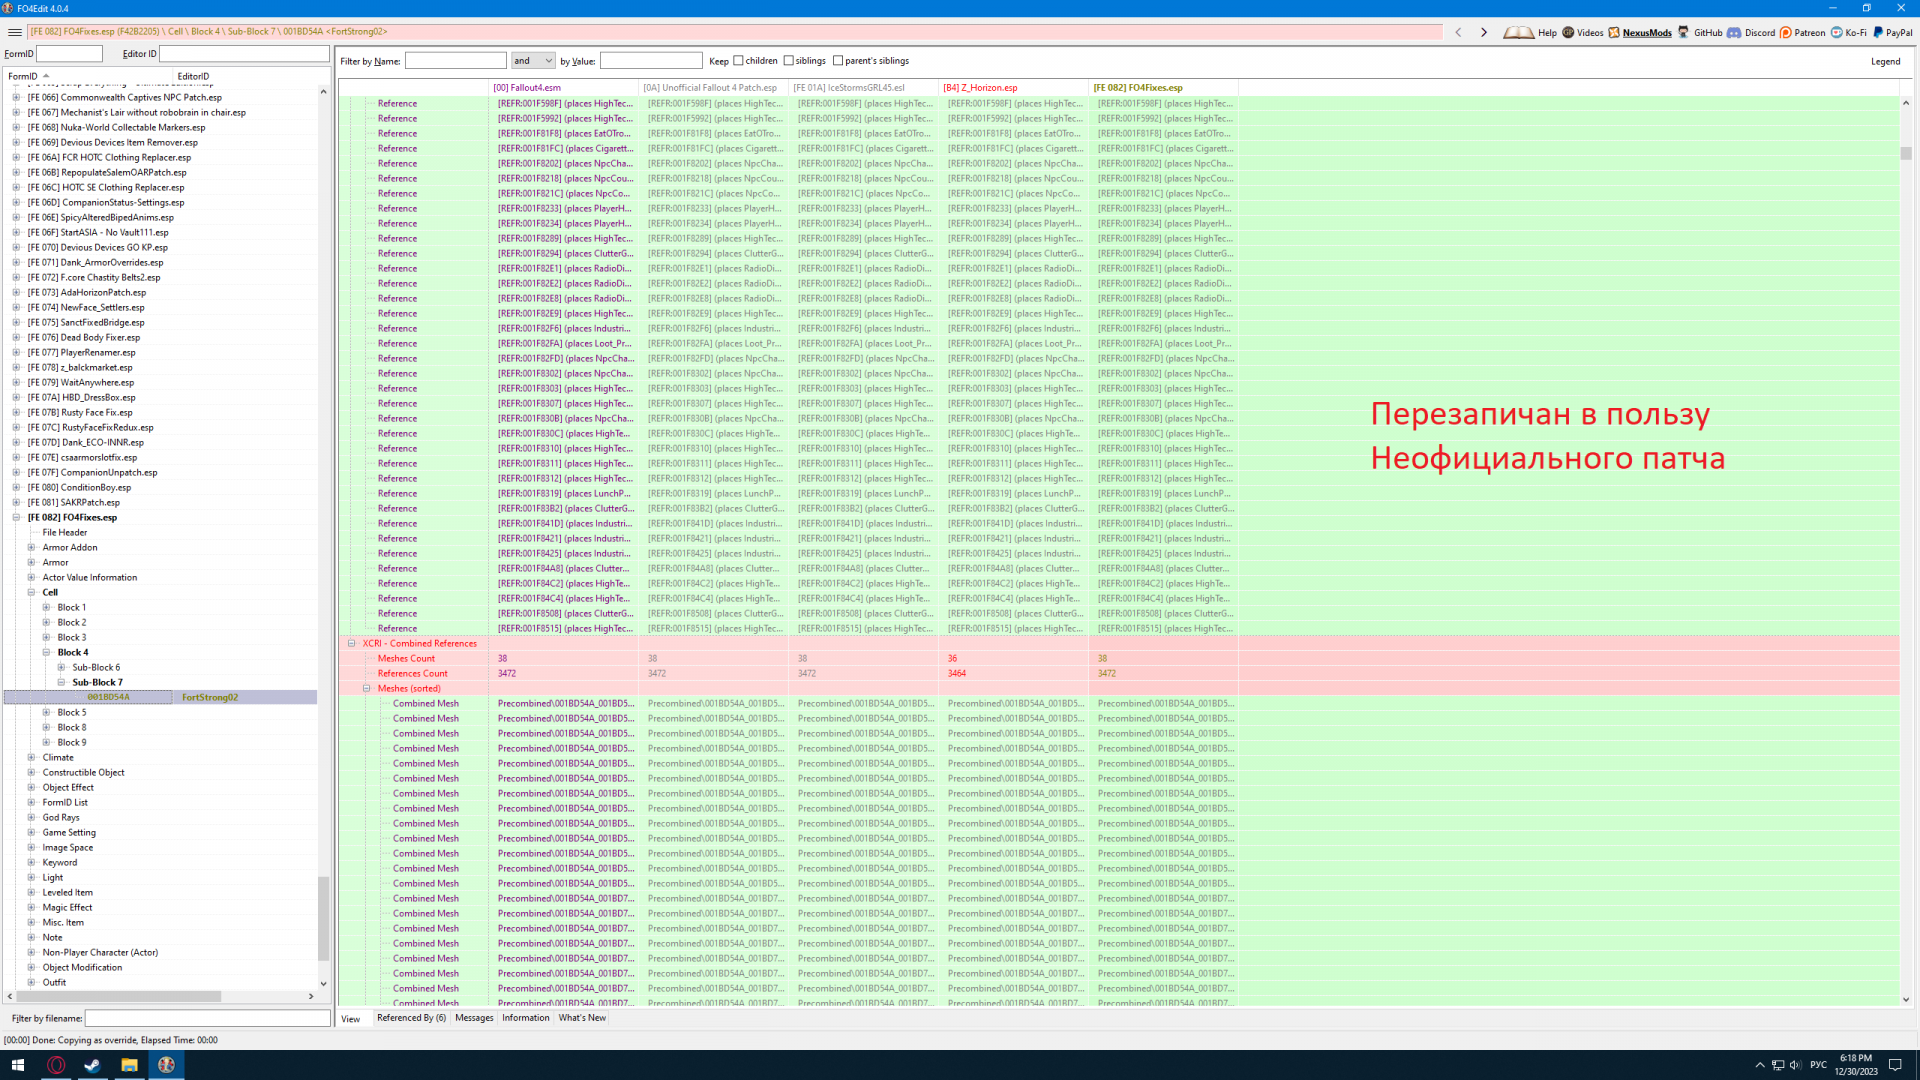Open the and/or filter dropdown
The image size is (1920, 1080).
tap(533, 61)
